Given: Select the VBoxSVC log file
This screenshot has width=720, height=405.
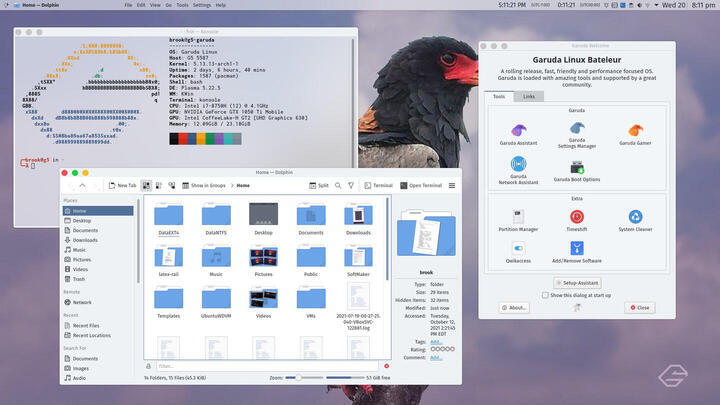Looking at the screenshot, I should pyautogui.click(x=358, y=307).
